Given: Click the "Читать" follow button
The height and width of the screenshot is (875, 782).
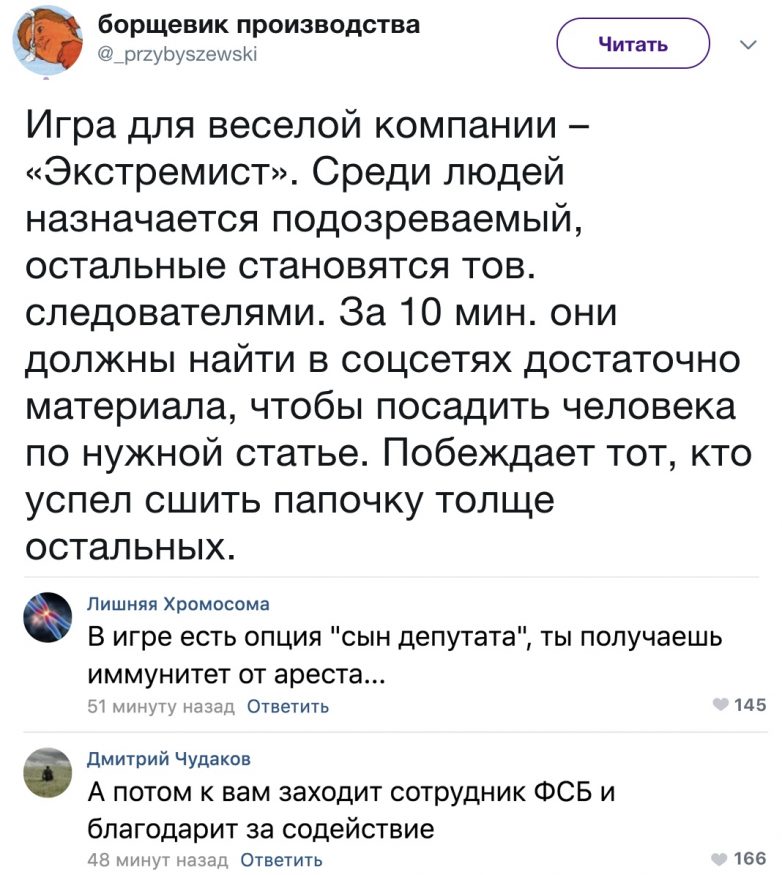Looking at the screenshot, I should [x=632, y=44].
